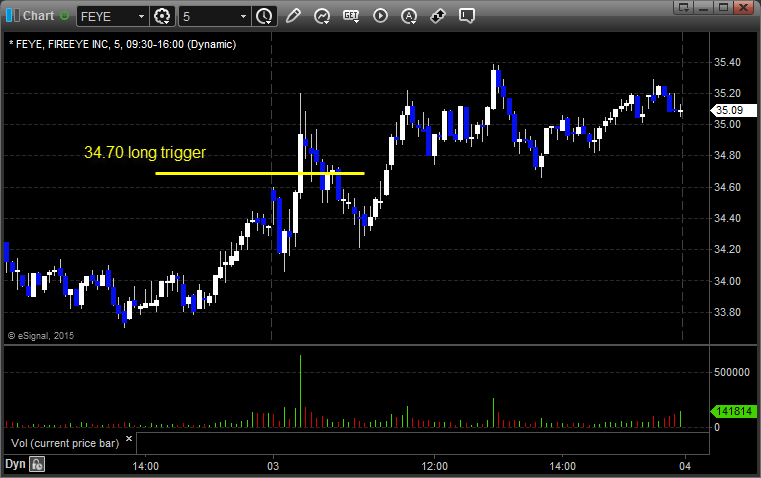Screen dimensions: 761x478
Task: Select the yellow trigger line
Action: [x=260, y=173]
